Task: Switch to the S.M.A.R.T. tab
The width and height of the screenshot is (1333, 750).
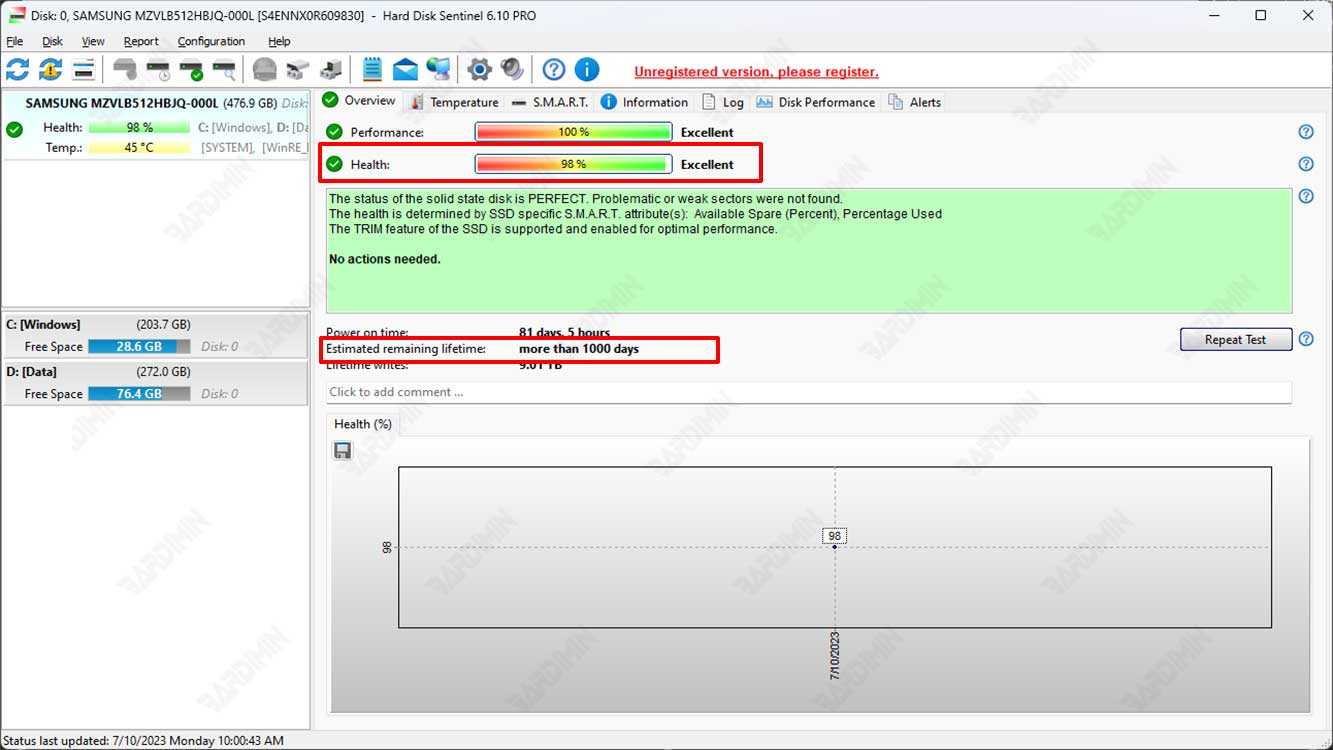Action: pos(549,102)
